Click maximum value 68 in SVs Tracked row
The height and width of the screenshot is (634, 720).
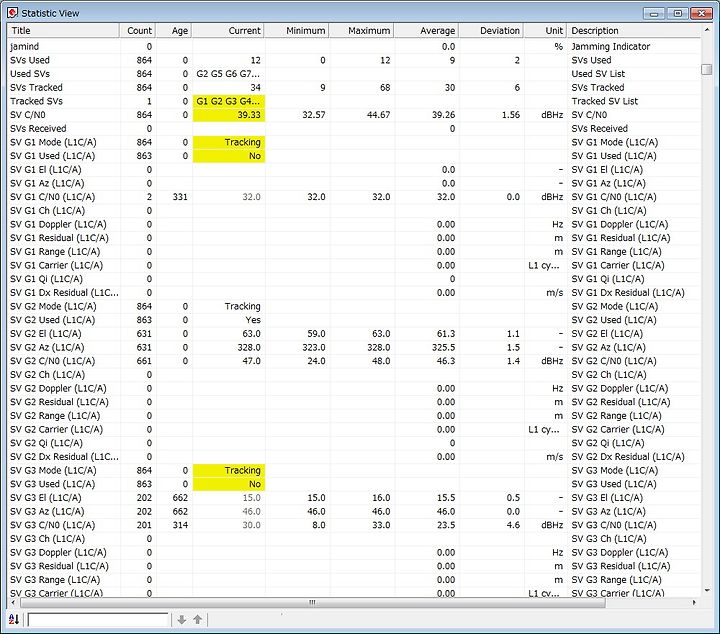(x=385, y=88)
